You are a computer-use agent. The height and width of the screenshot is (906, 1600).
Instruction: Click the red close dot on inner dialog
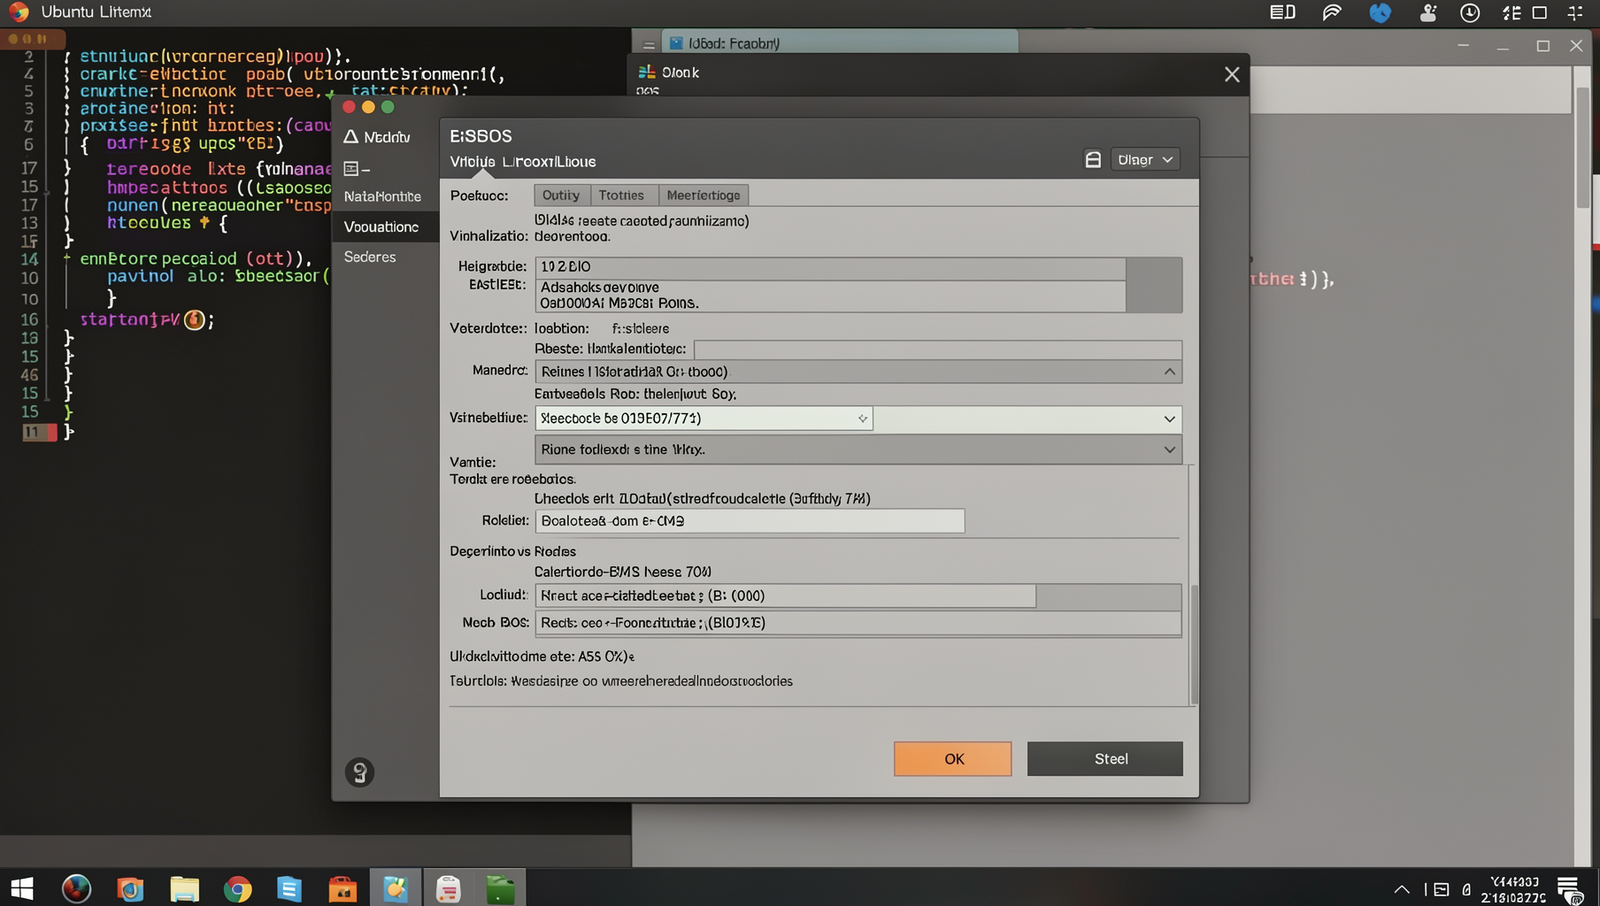[349, 107]
